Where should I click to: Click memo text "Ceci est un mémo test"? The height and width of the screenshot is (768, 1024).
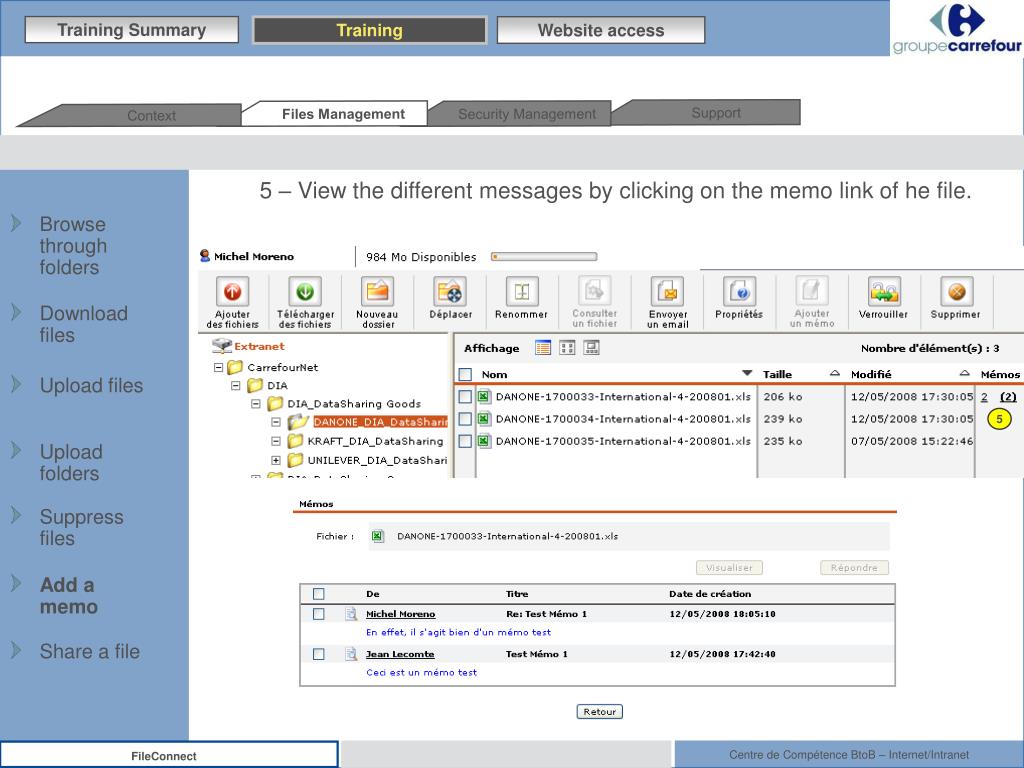click(x=421, y=672)
